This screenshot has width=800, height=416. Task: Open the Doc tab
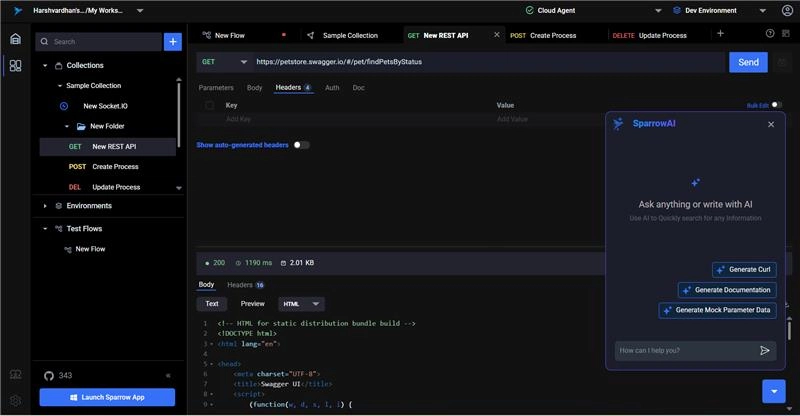pos(359,88)
